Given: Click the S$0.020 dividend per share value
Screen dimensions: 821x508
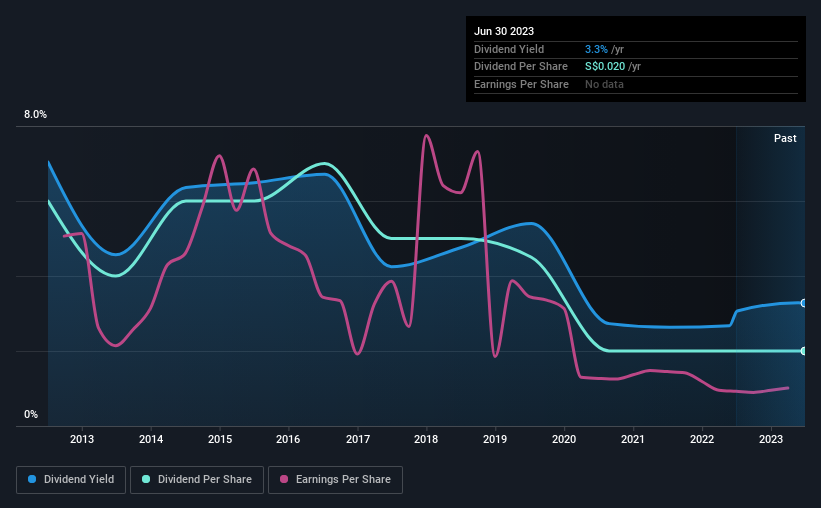Looking at the screenshot, I should (605, 67).
